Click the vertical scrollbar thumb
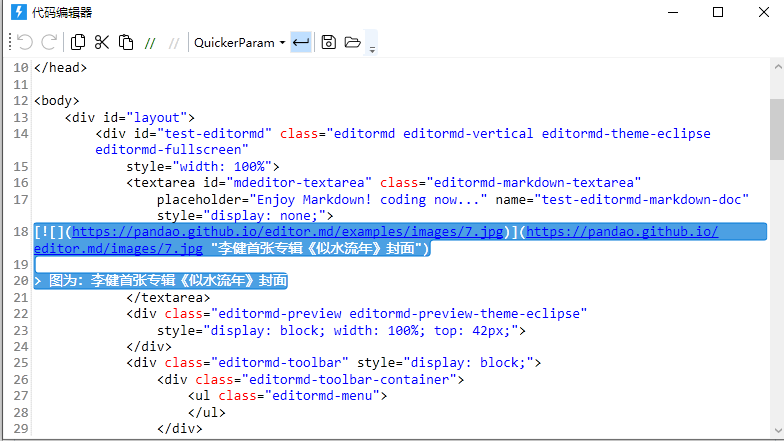The image size is (784, 441). (x=777, y=130)
